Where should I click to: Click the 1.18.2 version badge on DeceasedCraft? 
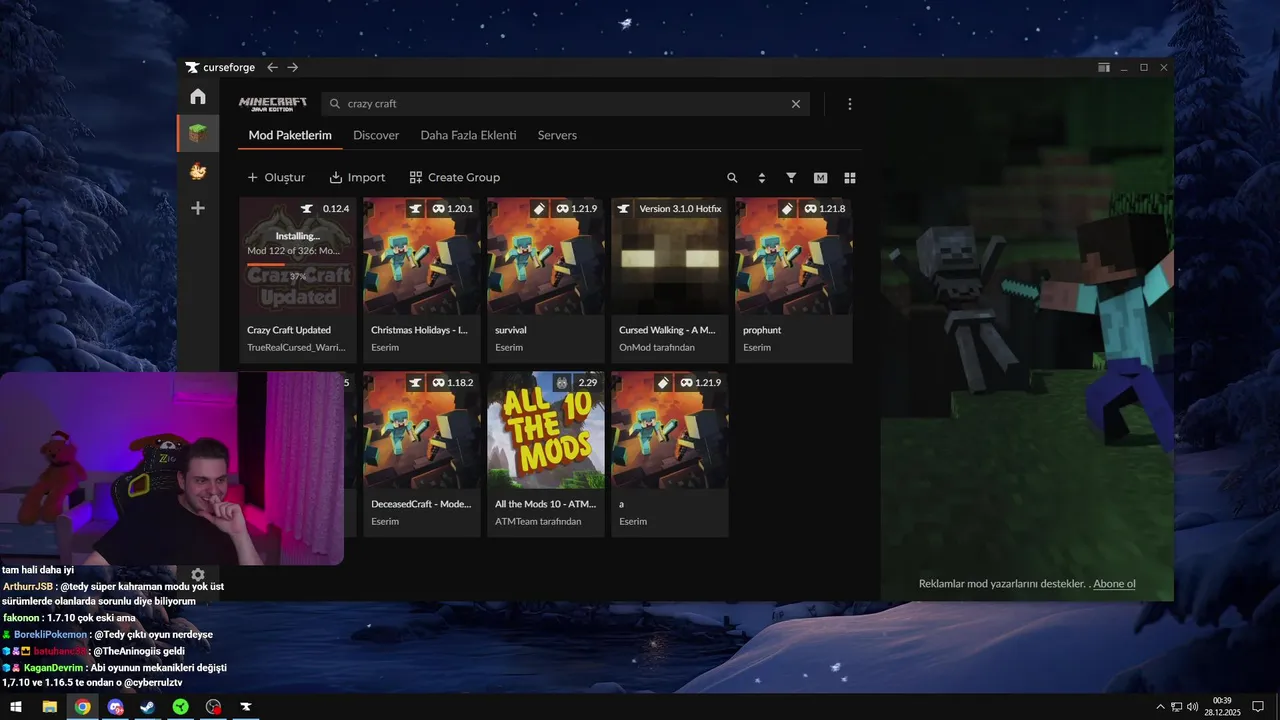pos(452,383)
